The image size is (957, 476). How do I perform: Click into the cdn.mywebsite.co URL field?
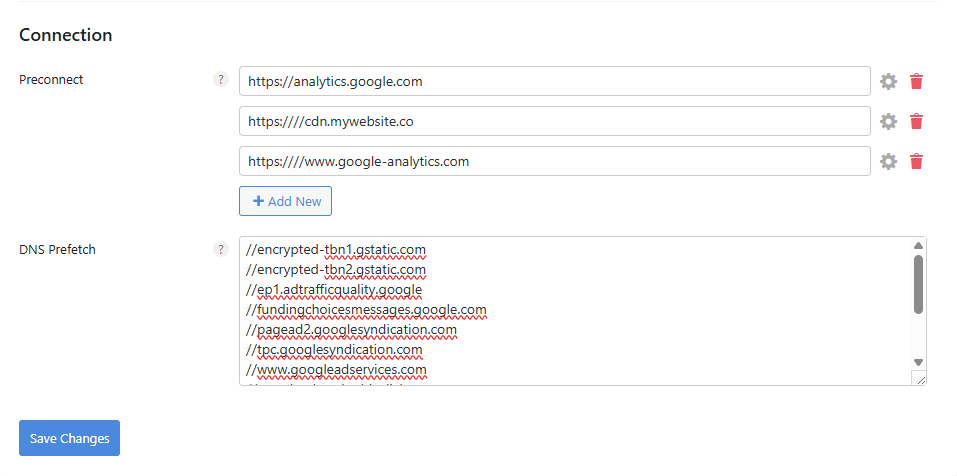[x=554, y=121]
